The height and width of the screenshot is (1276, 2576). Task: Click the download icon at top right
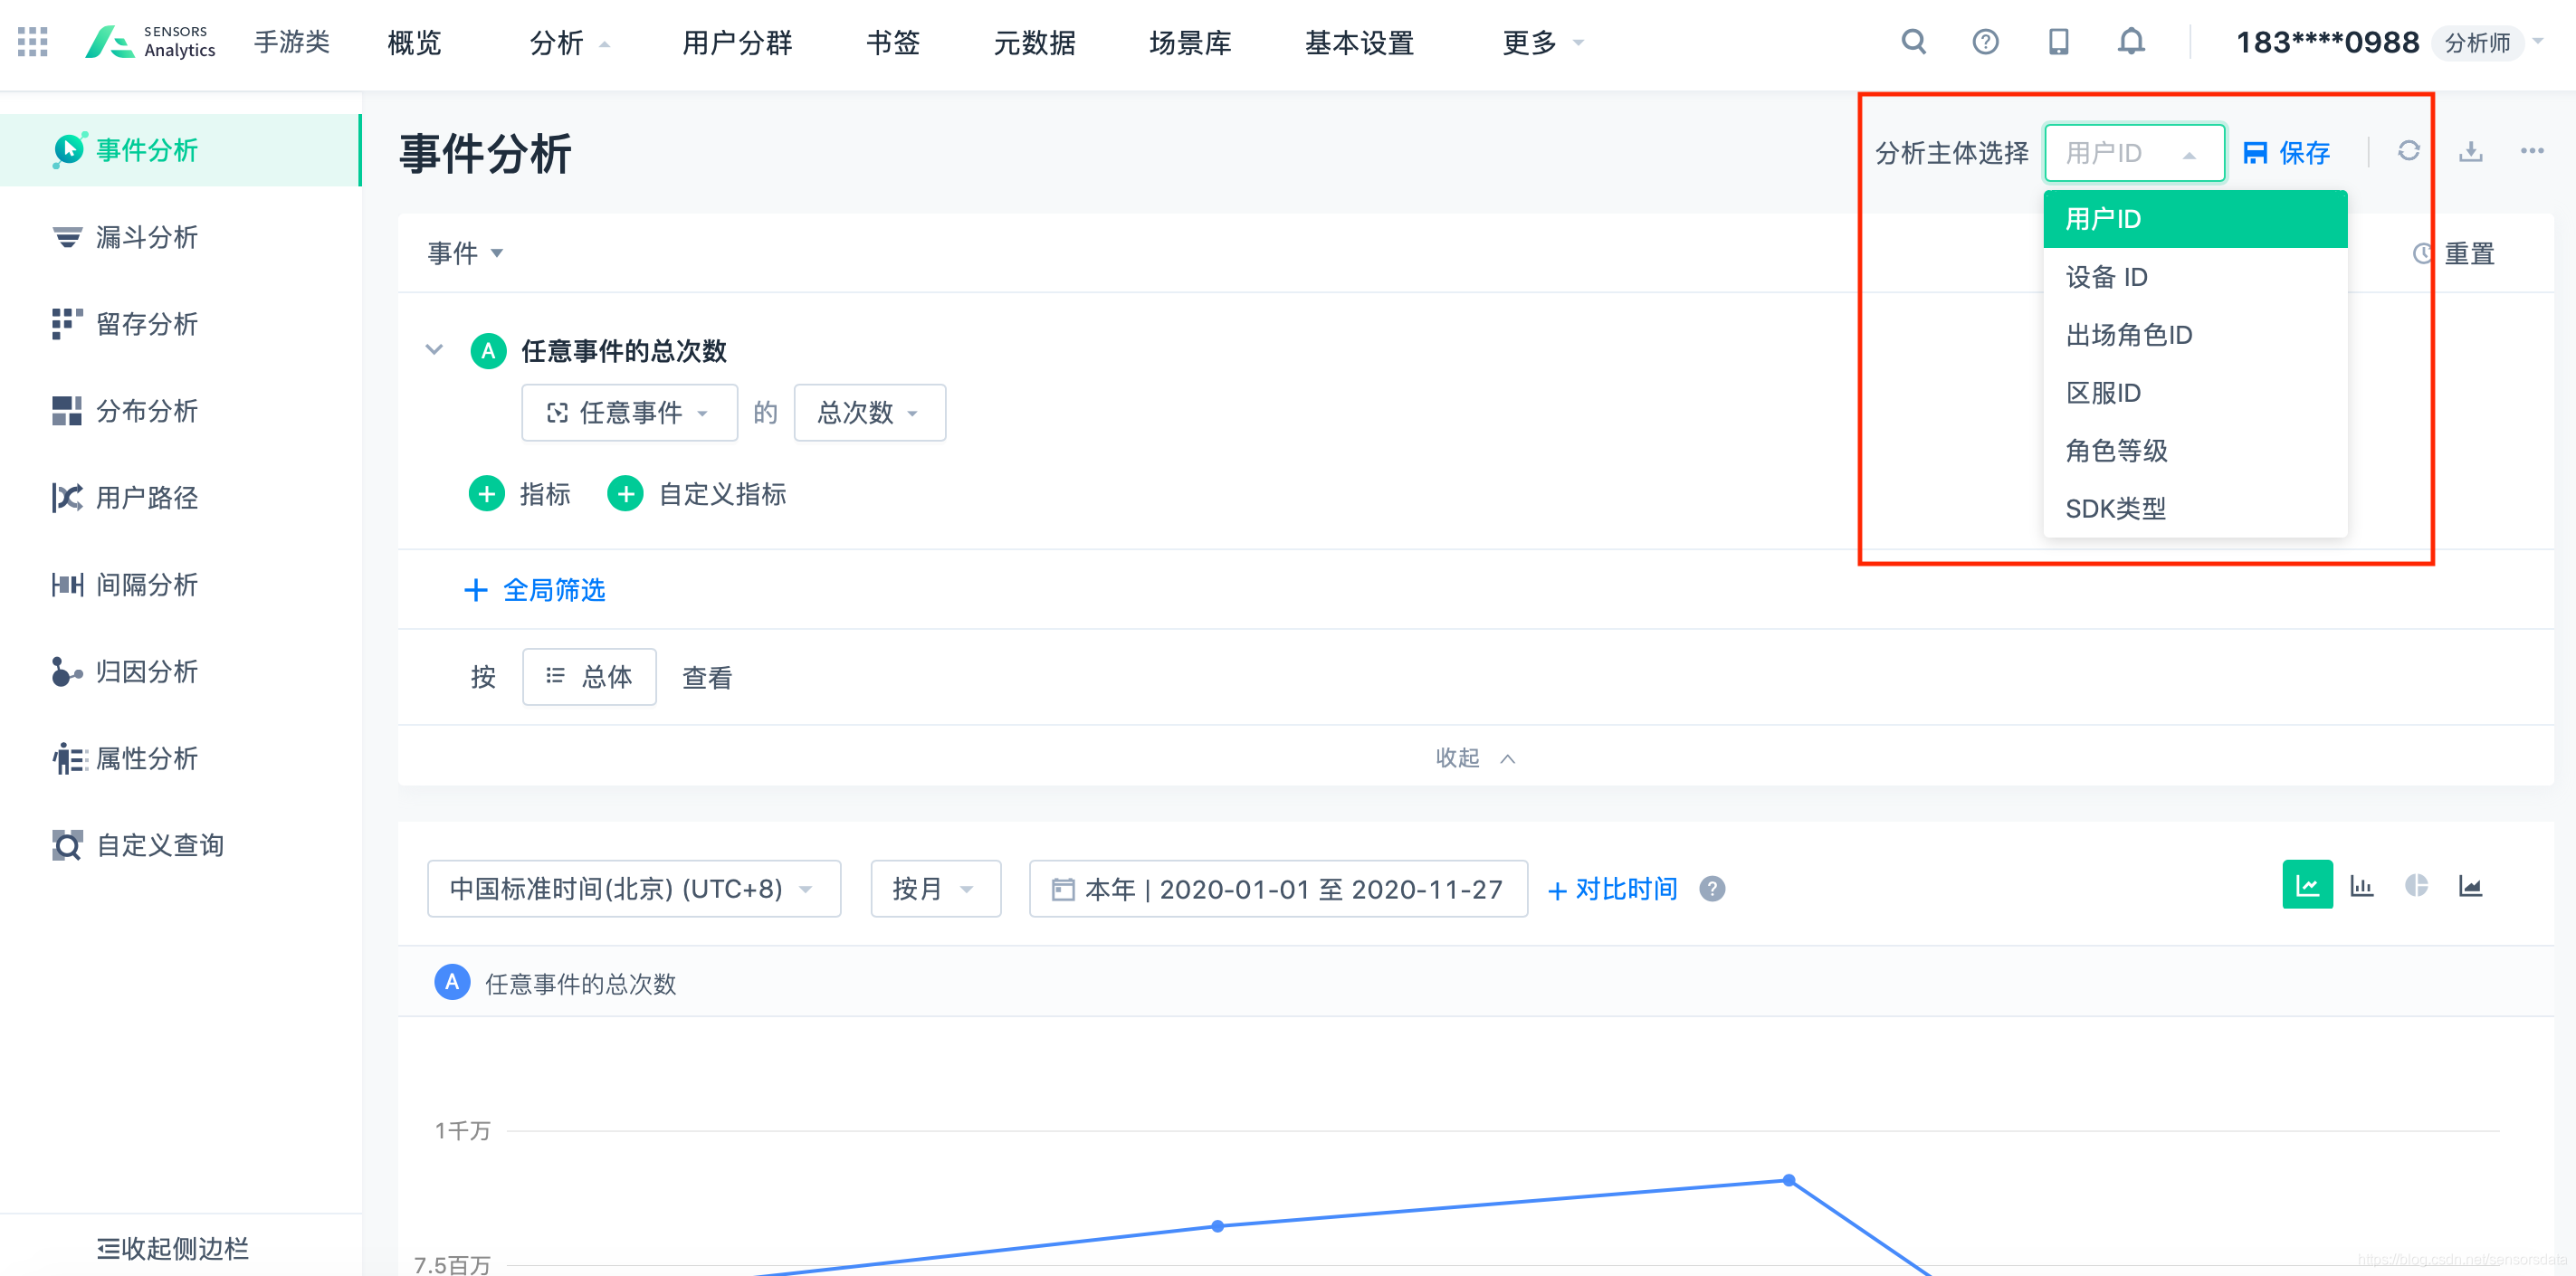[x=2471, y=151]
